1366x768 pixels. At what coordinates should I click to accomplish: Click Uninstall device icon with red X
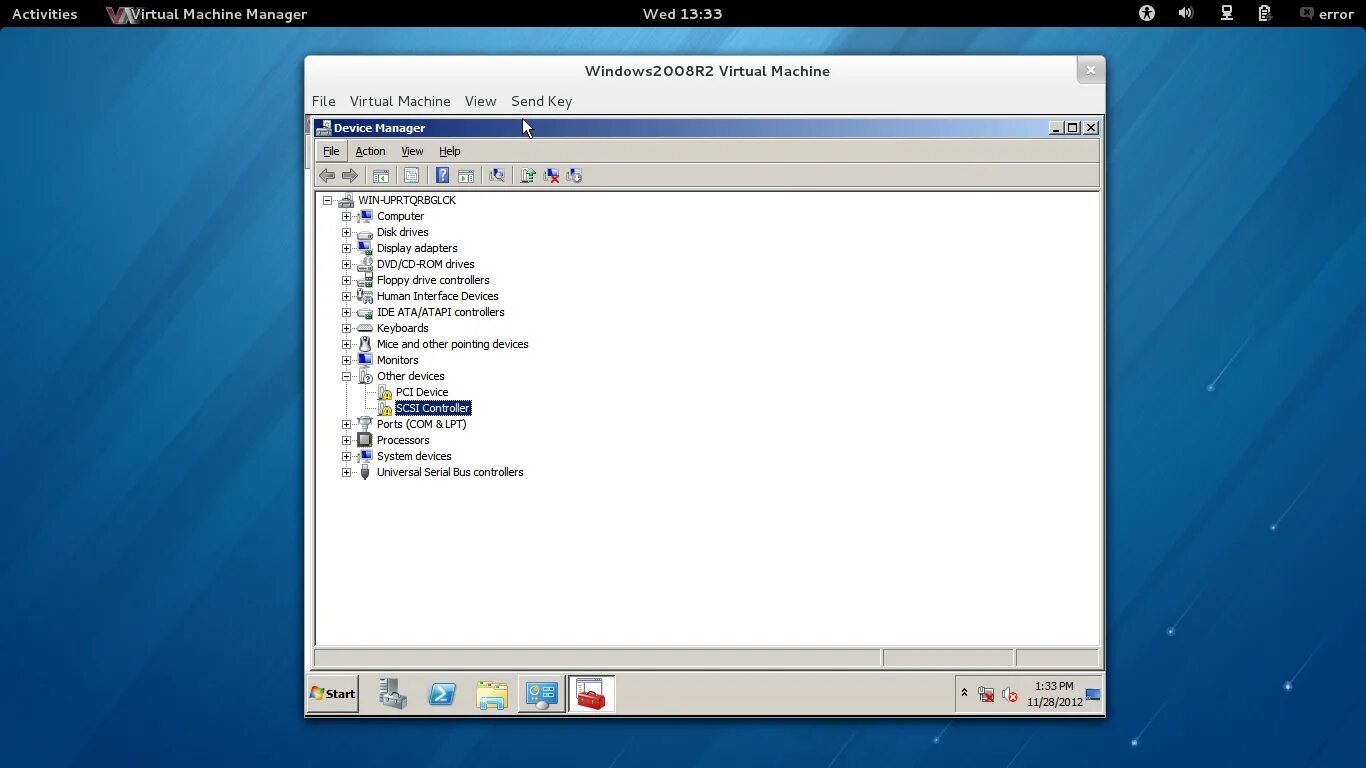point(551,176)
